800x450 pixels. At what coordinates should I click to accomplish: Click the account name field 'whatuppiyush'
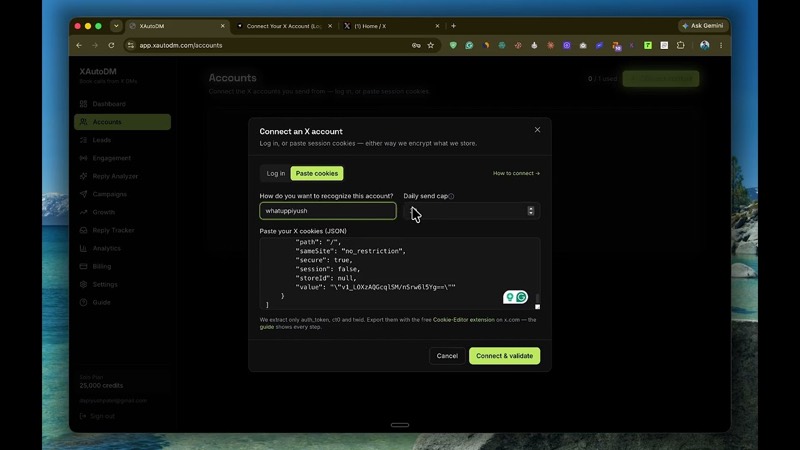click(328, 211)
